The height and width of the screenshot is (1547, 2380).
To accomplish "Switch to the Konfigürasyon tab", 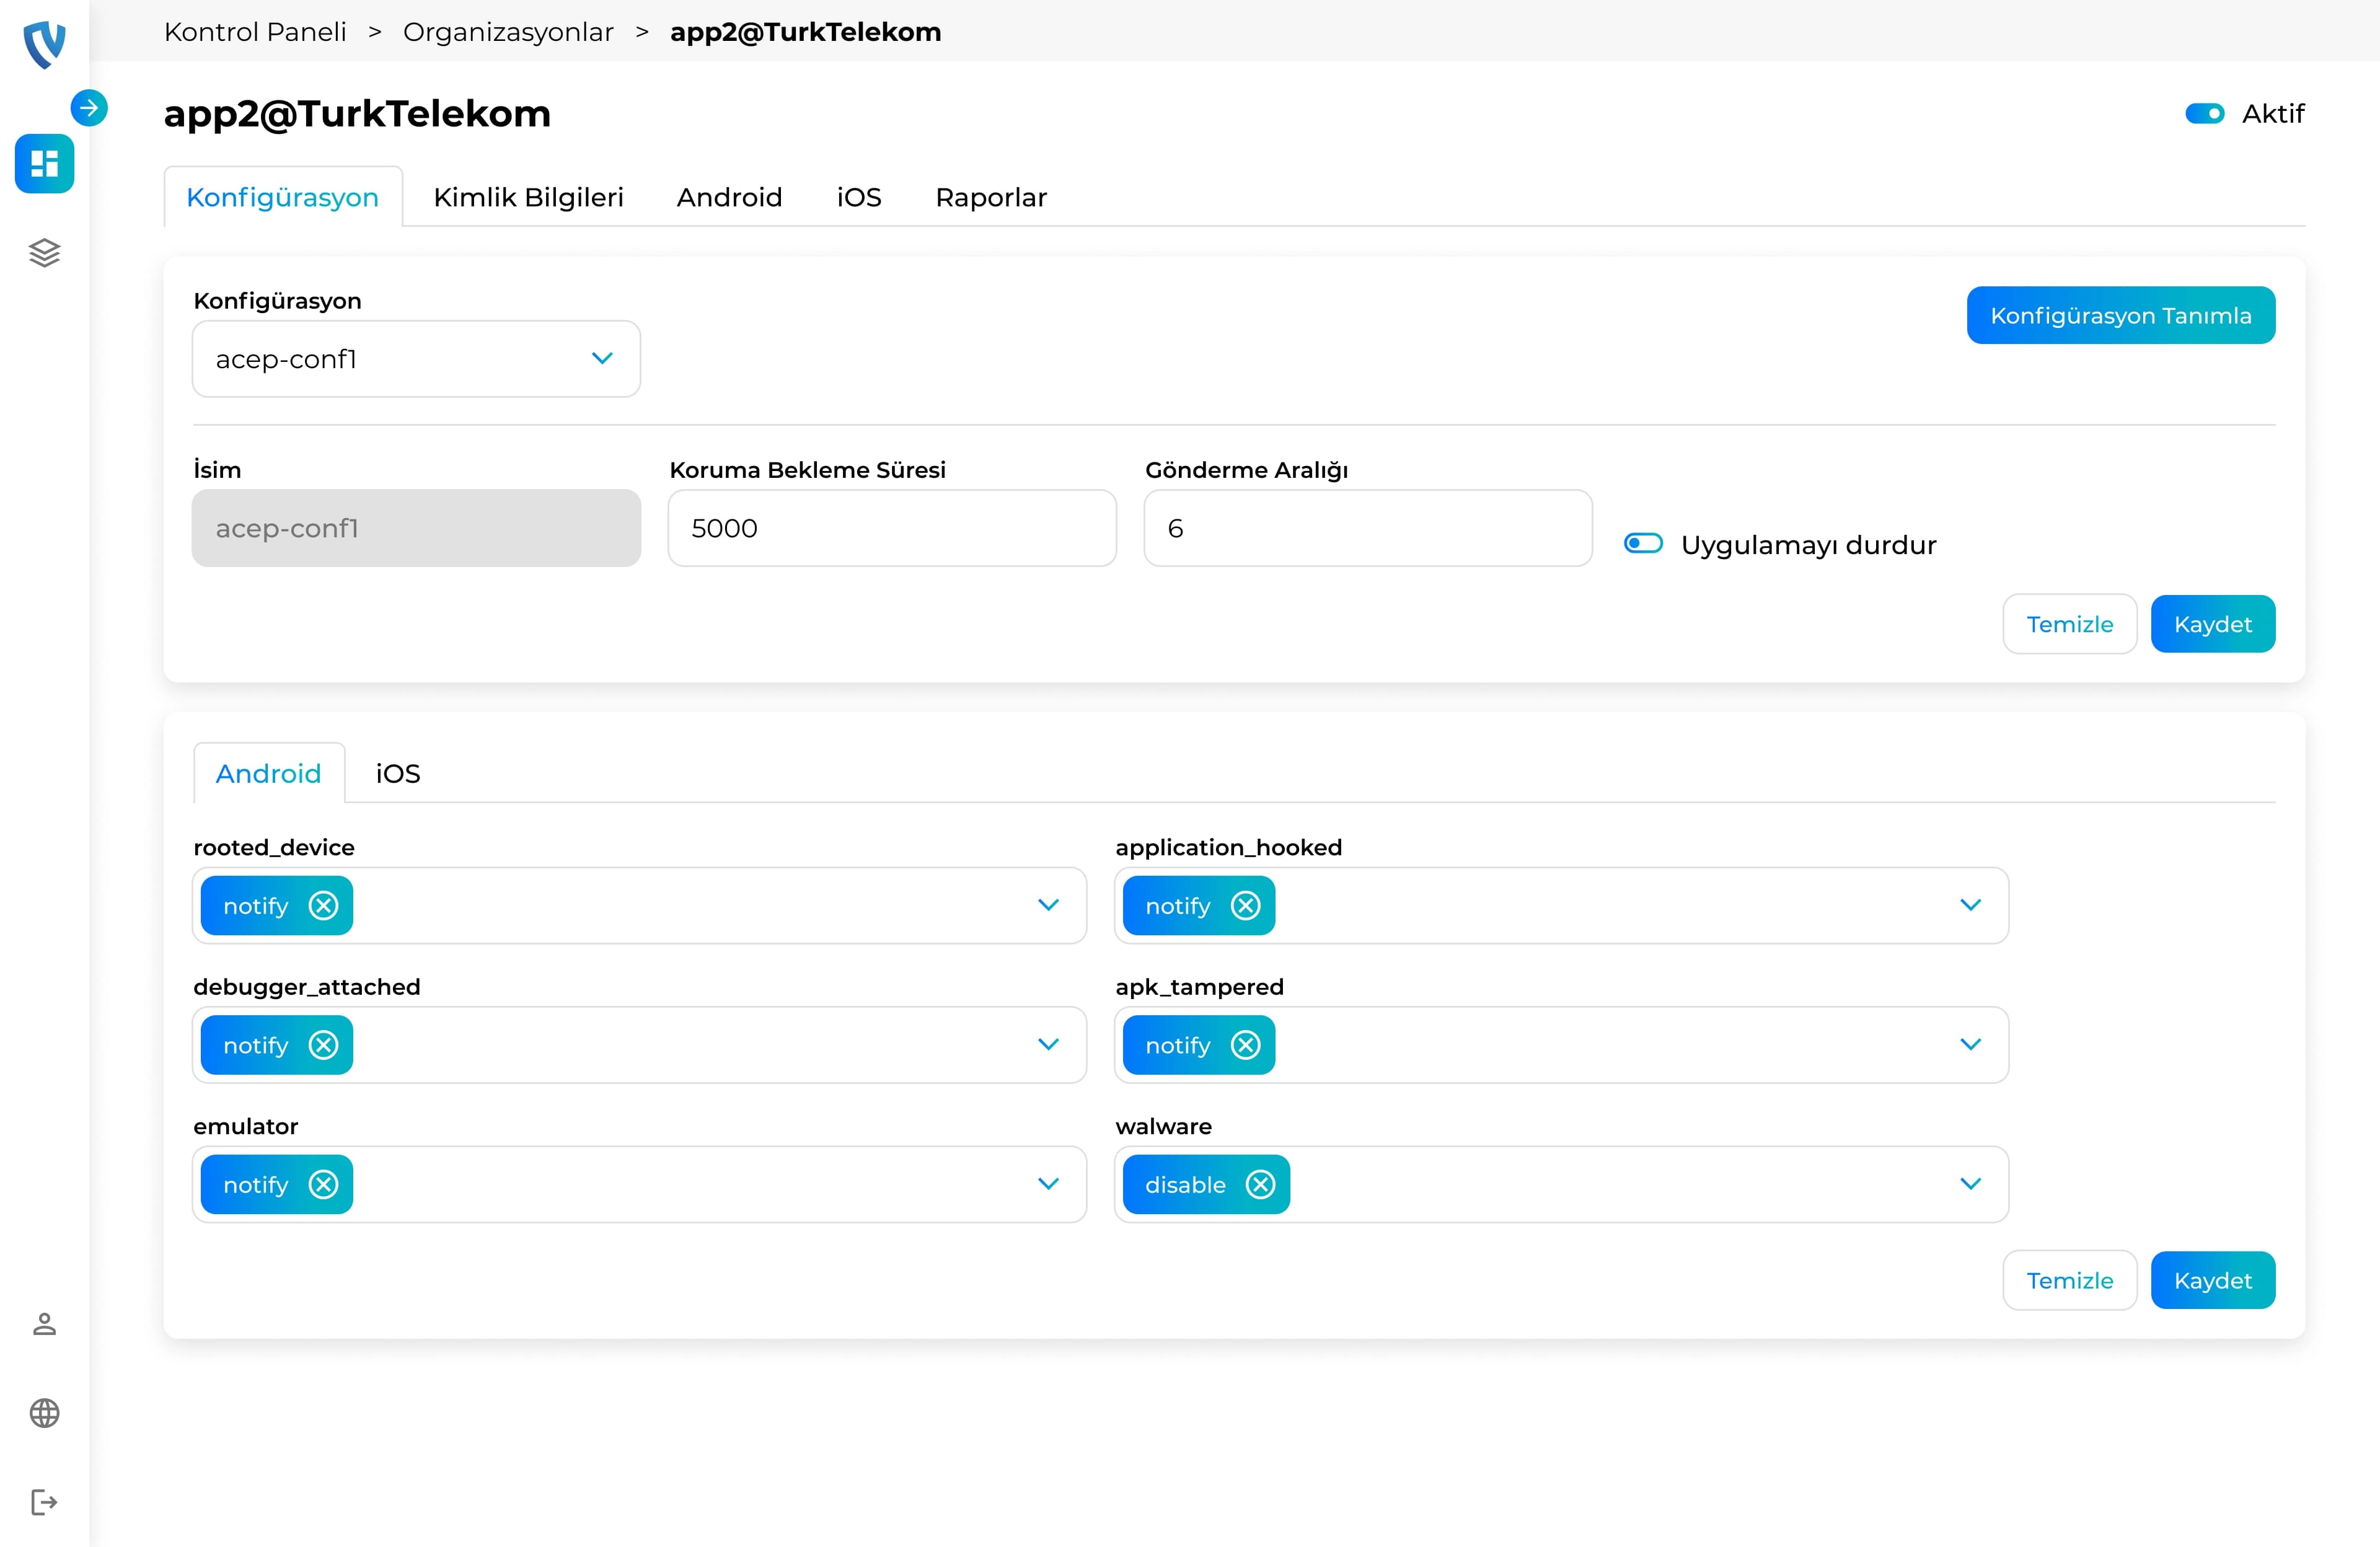I will (283, 197).
